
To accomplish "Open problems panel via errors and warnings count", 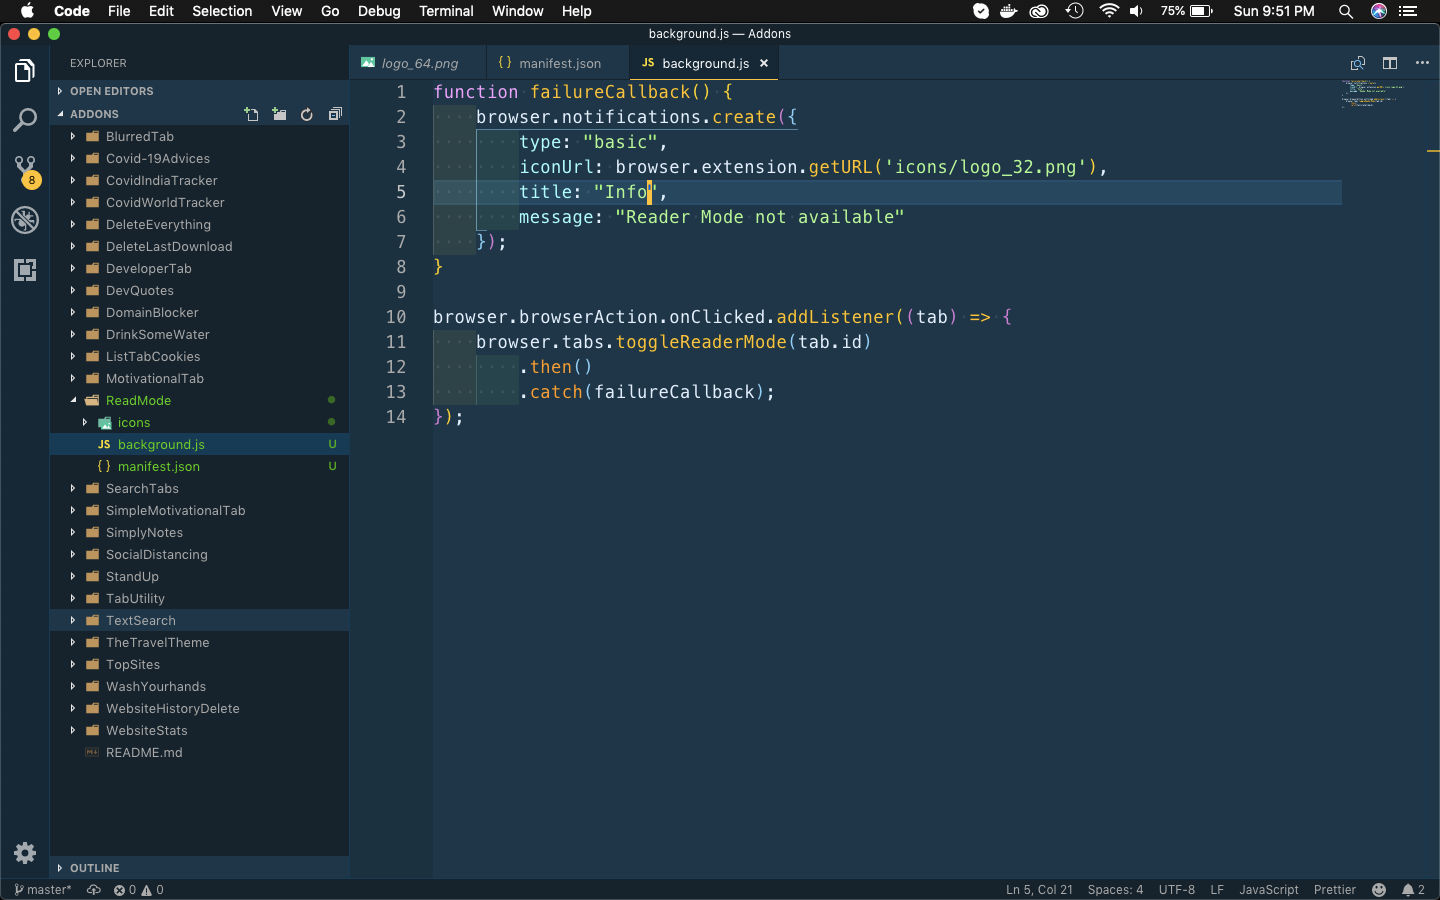I will (x=138, y=890).
